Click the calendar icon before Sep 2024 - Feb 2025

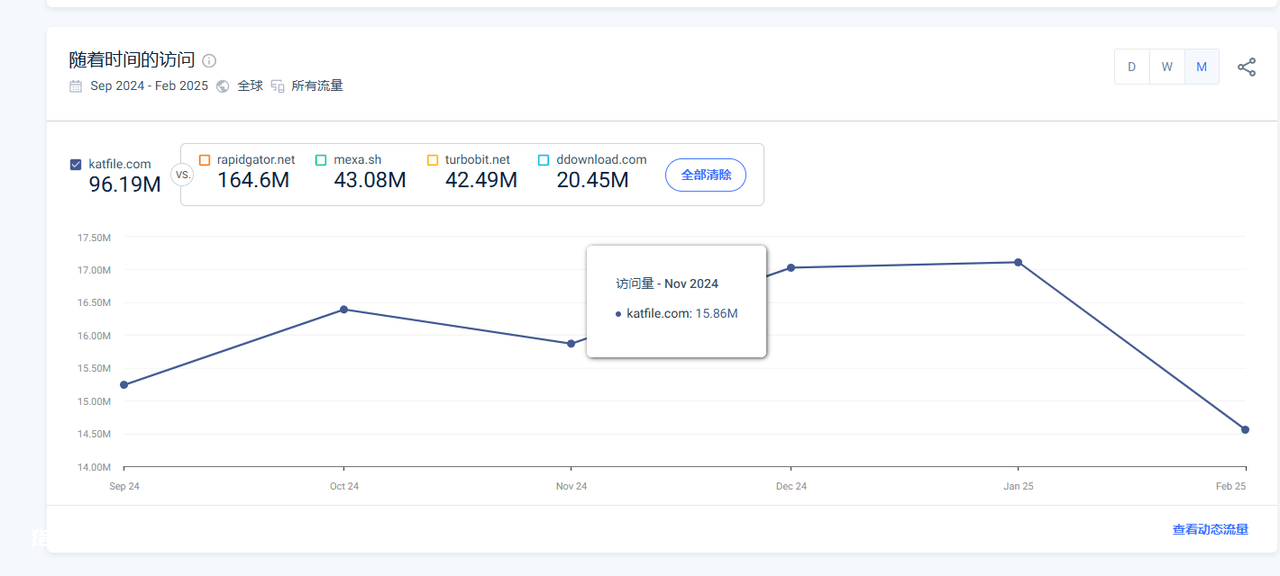click(76, 86)
